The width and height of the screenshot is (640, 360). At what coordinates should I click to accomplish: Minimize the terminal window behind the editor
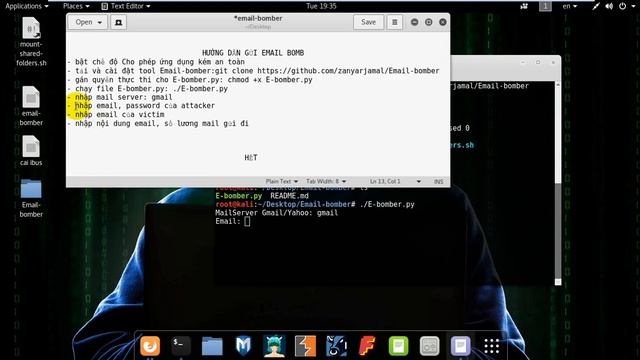(523, 62)
